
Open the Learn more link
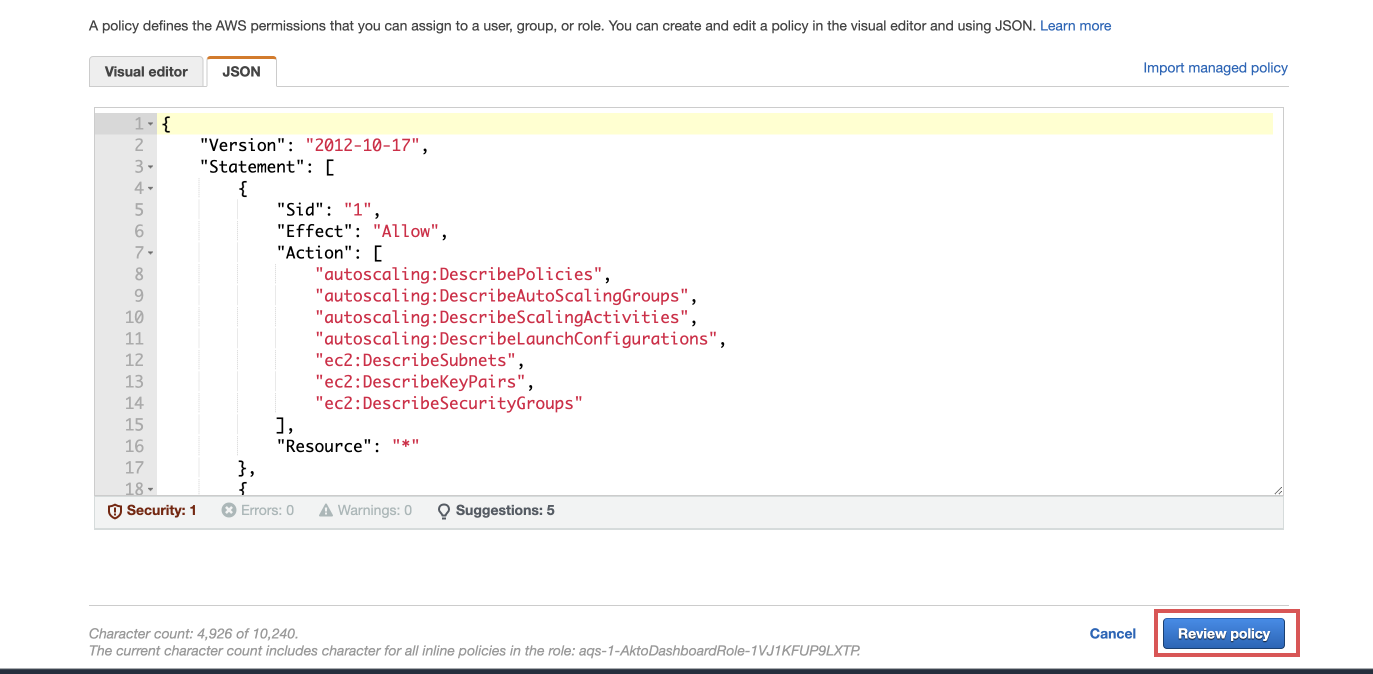[1075, 25]
